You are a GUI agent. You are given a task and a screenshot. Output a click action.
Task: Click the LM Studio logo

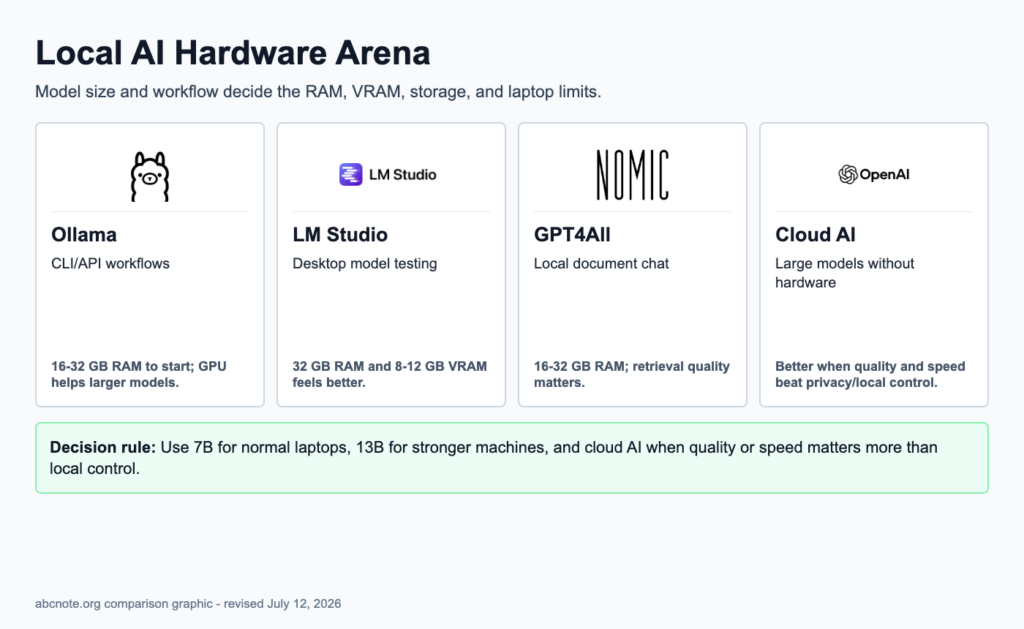[388, 174]
